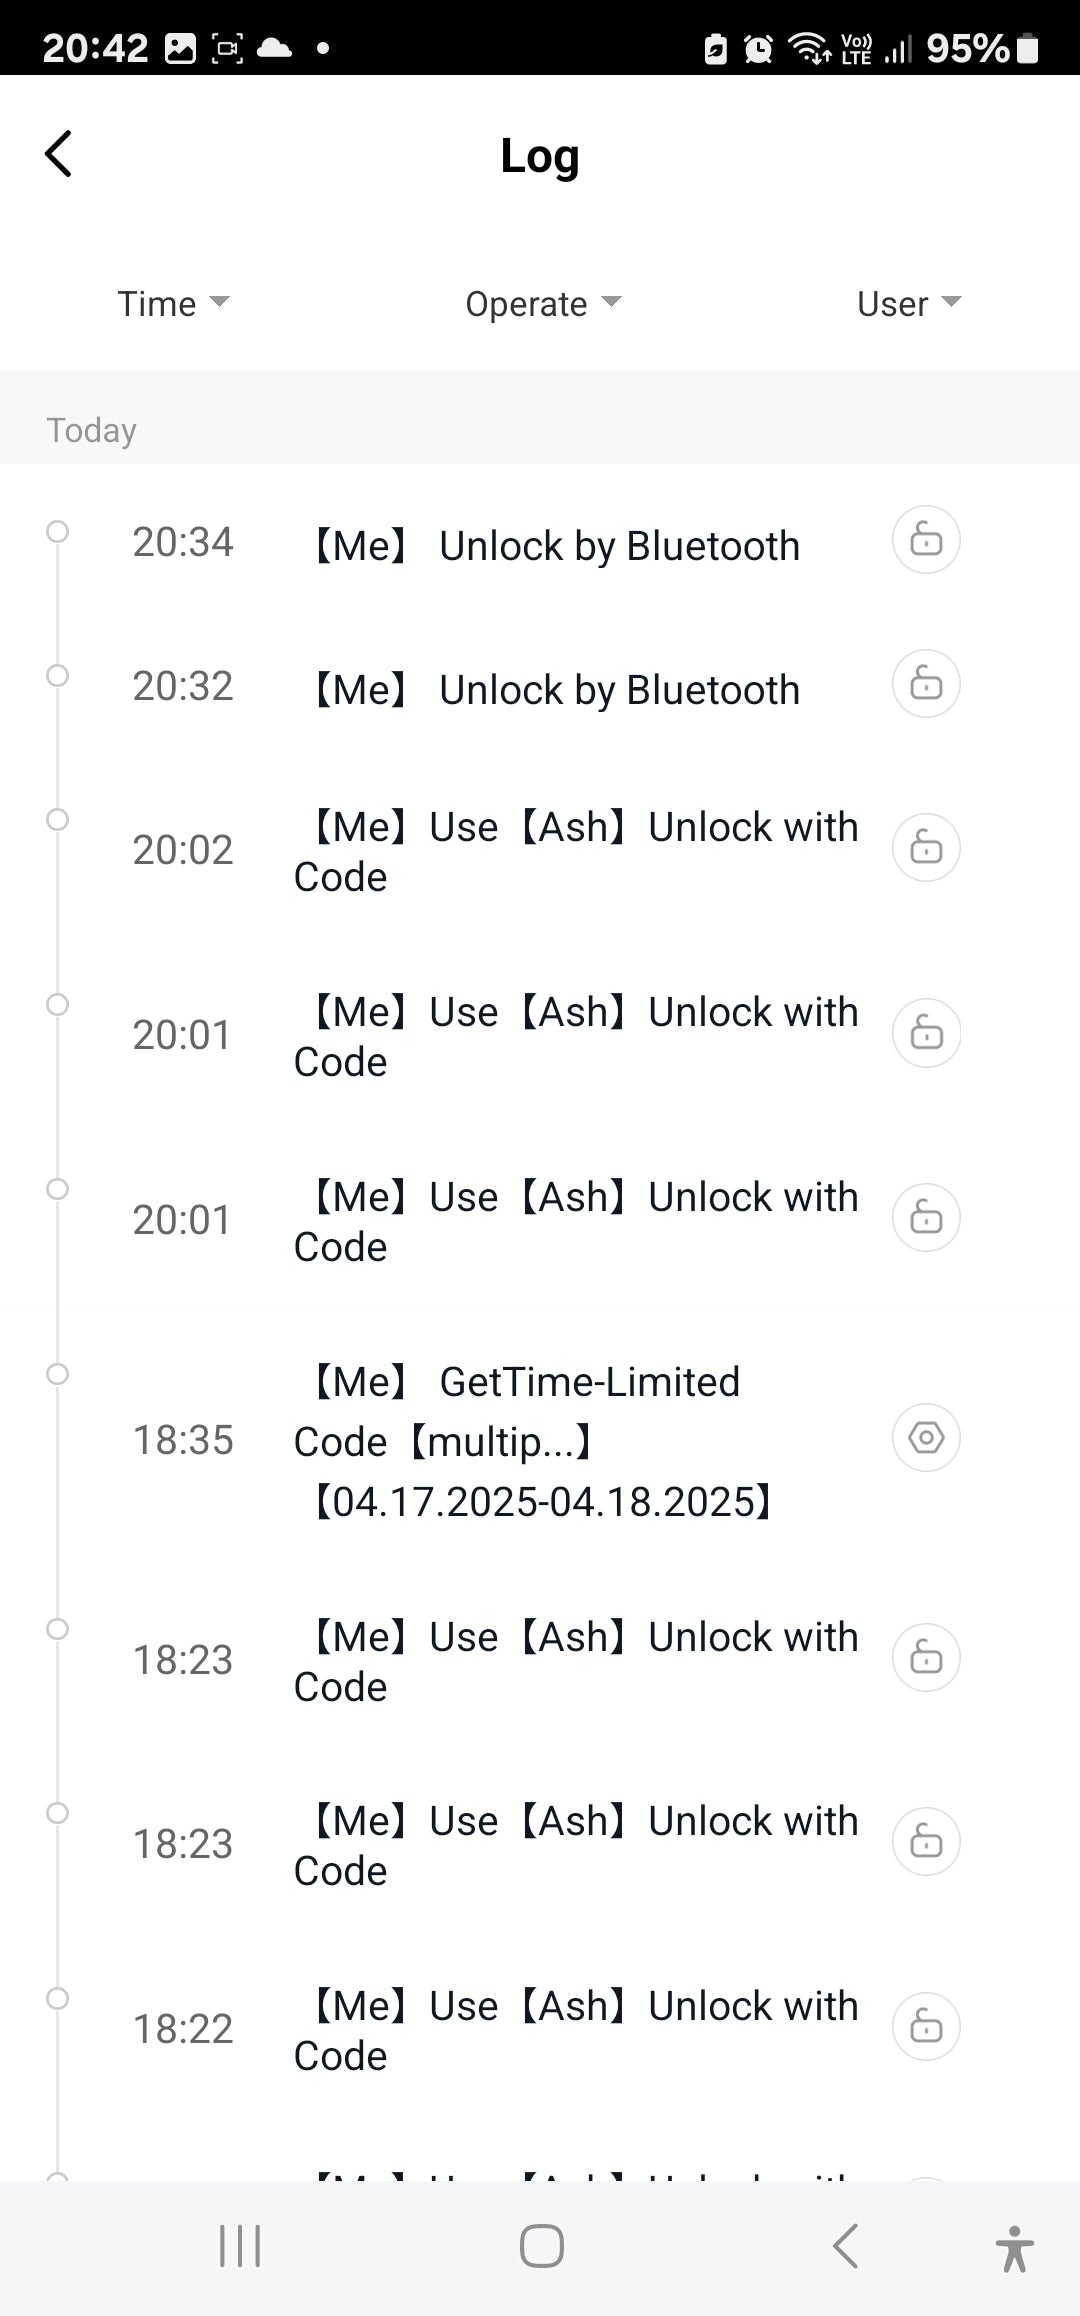Tap unlock icon on 20:32 entry
Viewport: 1080px width, 2316px height.
click(926, 684)
